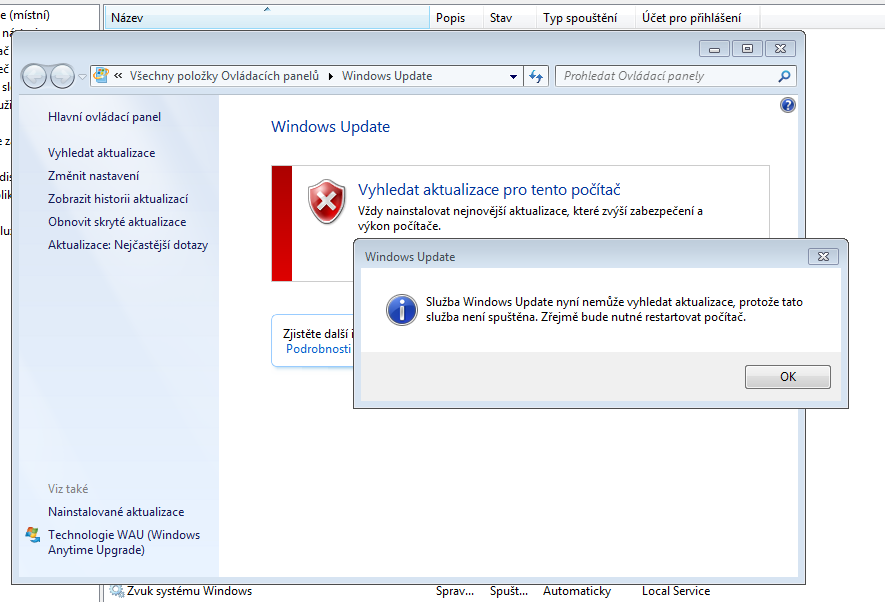Click the red shield error icon

(326, 201)
